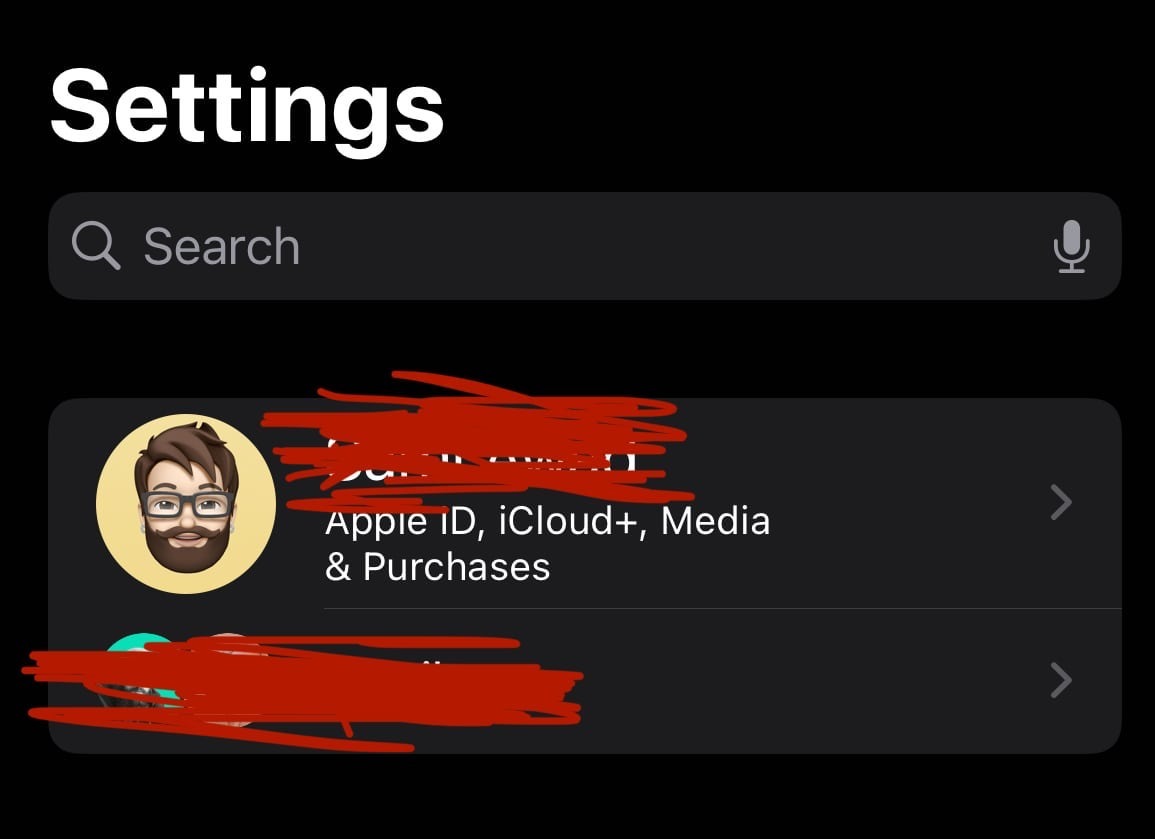Click the word Media in account subtitle

715,522
